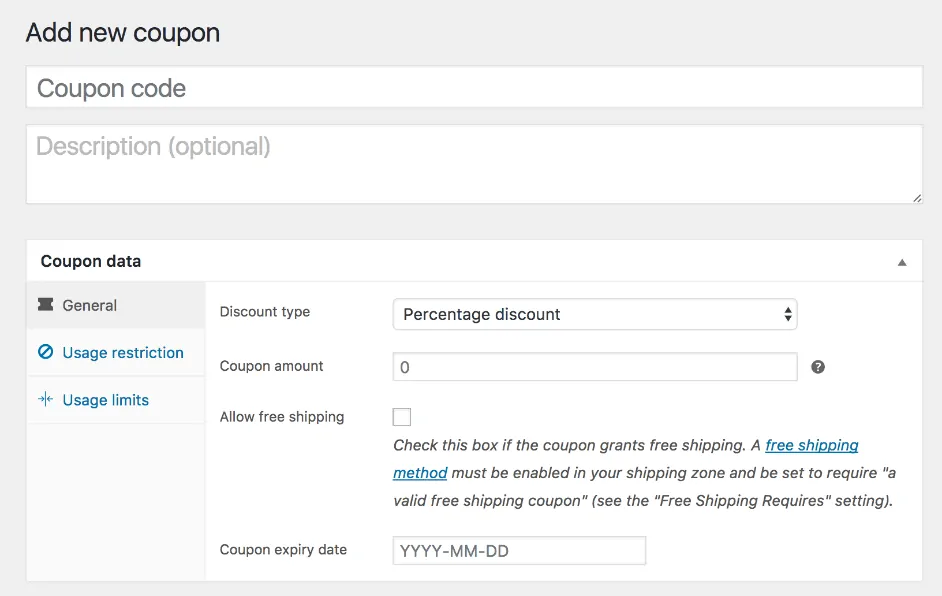Click the ticket icon beside General
This screenshot has height=596, width=942.
coord(46,306)
